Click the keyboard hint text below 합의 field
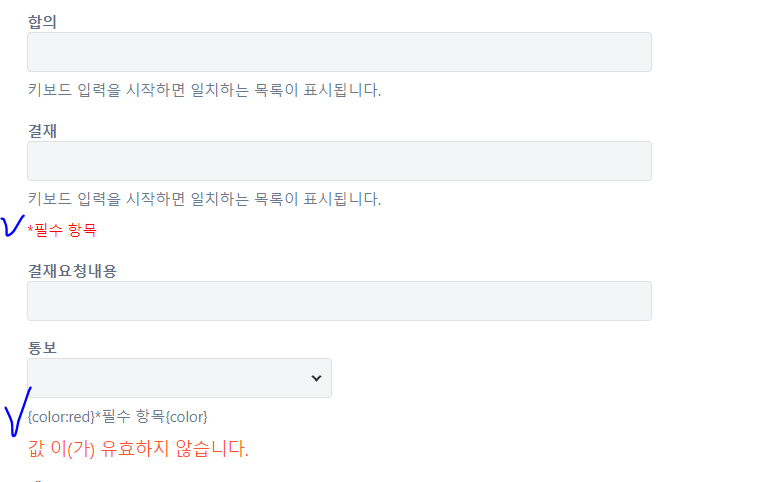Image resolution: width=765 pixels, height=482 pixels. 204,90
